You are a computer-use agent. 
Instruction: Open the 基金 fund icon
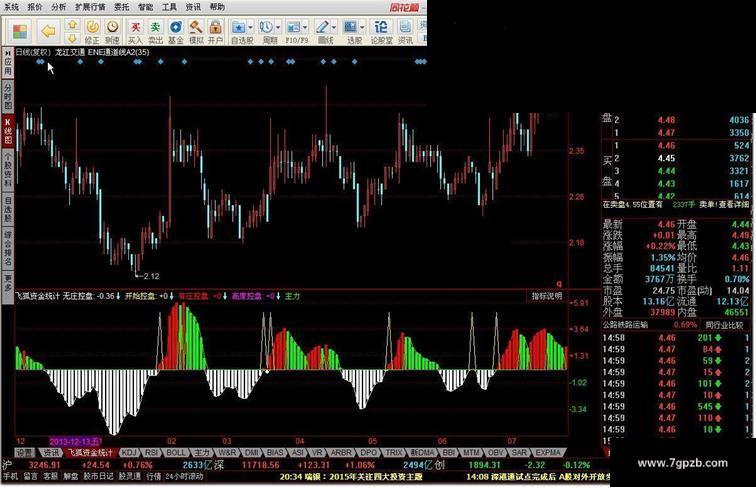176,32
